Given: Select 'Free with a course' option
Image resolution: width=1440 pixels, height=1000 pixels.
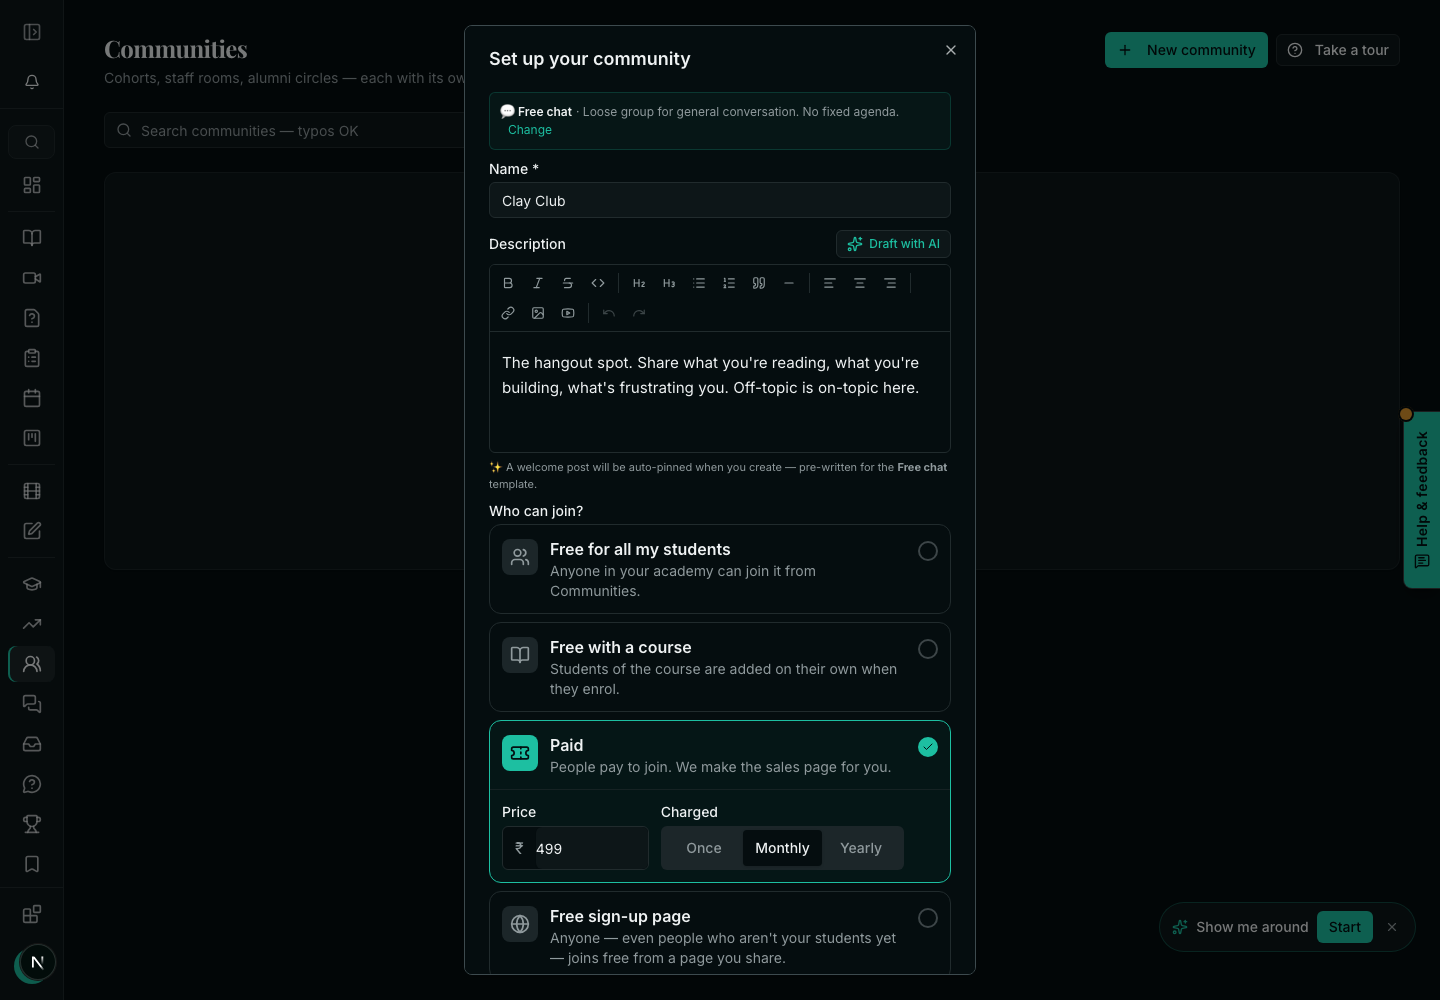Looking at the screenshot, I should (x=720, y=667).
